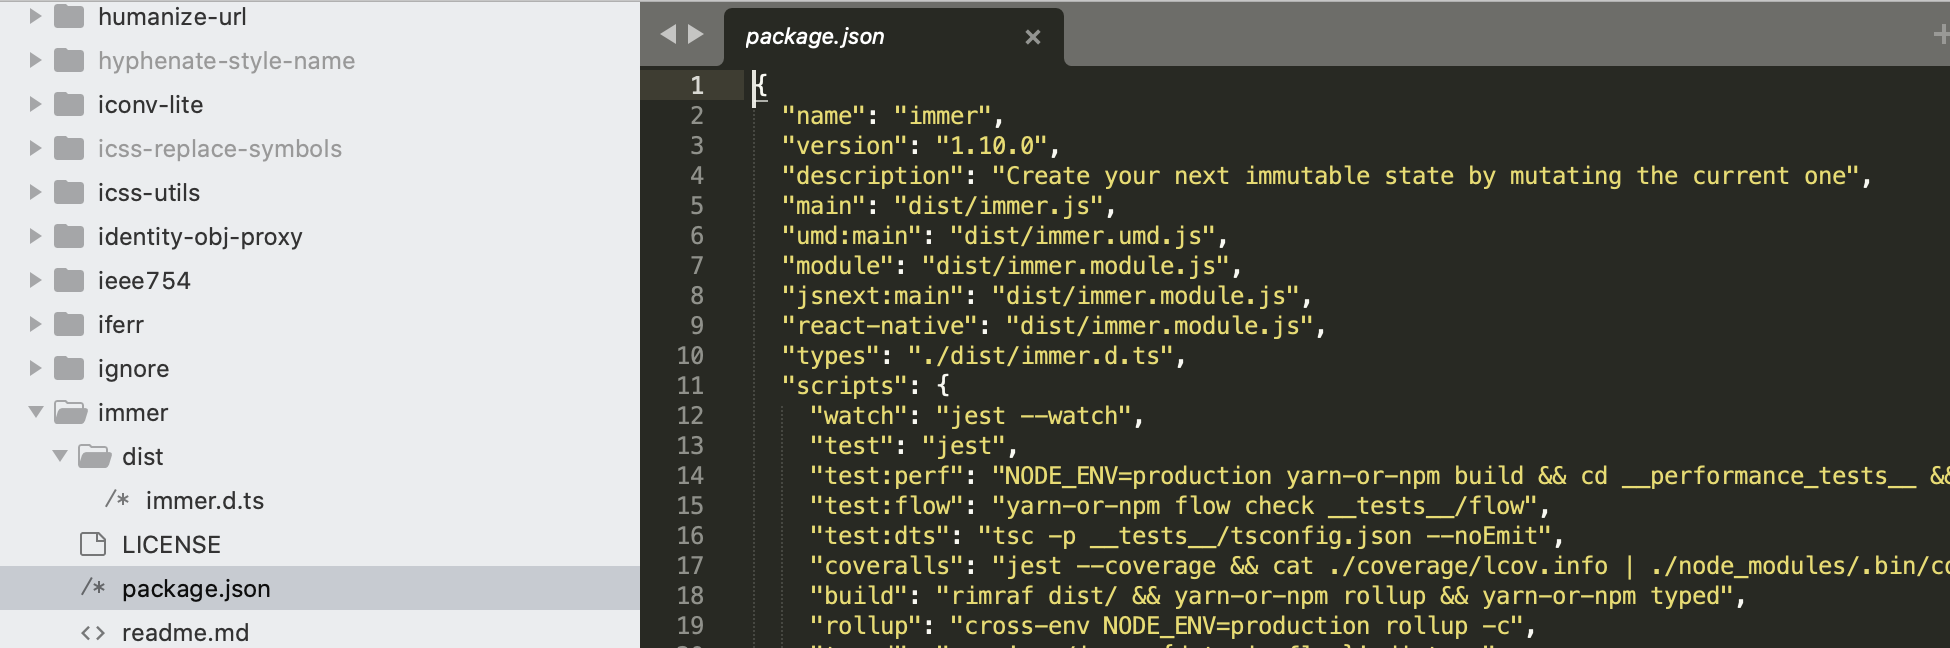Expand the icss-replace-symbols folder arrow
Image resolution: width=1950 pixels, height=648 pixels.
click(x=35, y=148)
